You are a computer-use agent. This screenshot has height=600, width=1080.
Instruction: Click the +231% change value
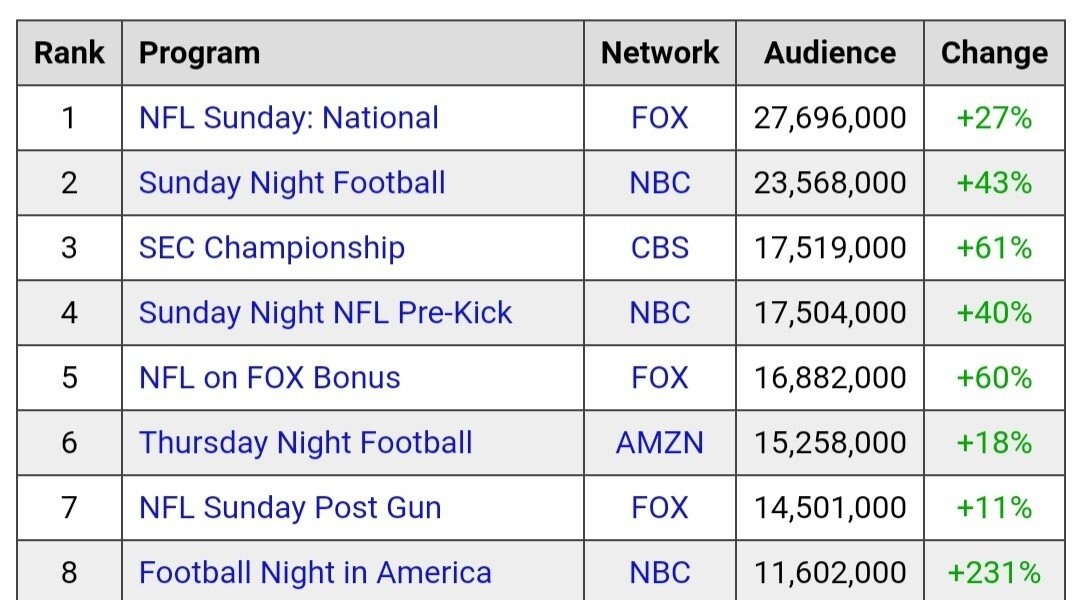[x=994, y=573]
